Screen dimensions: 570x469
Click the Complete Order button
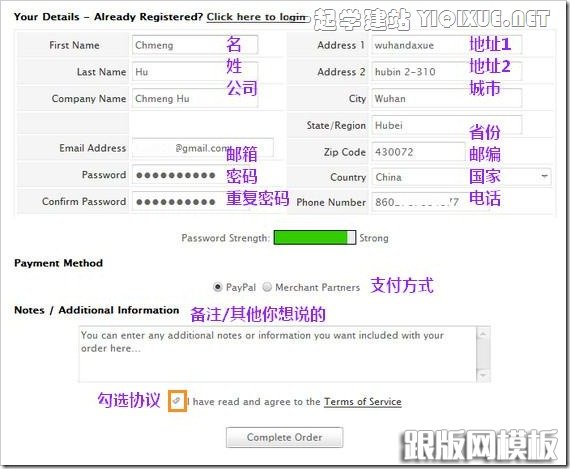pyautogui.click(x=285, y=437)
